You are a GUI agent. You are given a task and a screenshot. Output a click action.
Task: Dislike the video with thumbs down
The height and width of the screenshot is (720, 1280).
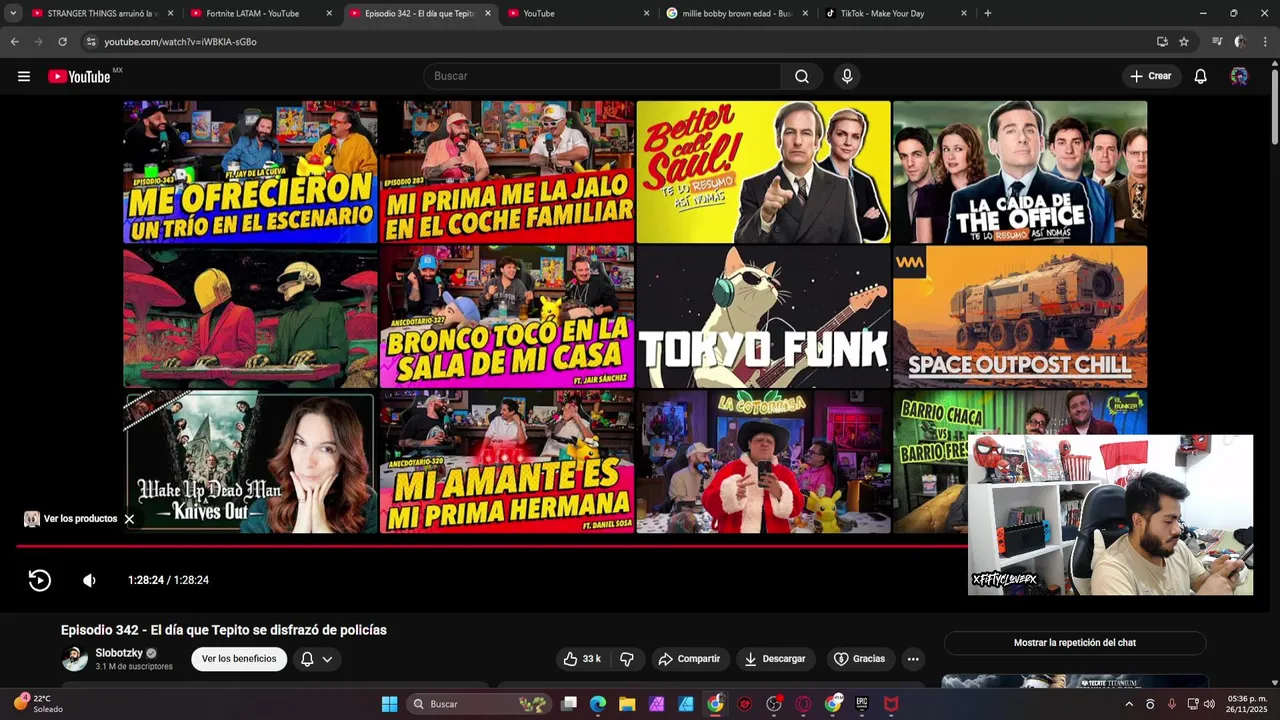pos(627,659)
